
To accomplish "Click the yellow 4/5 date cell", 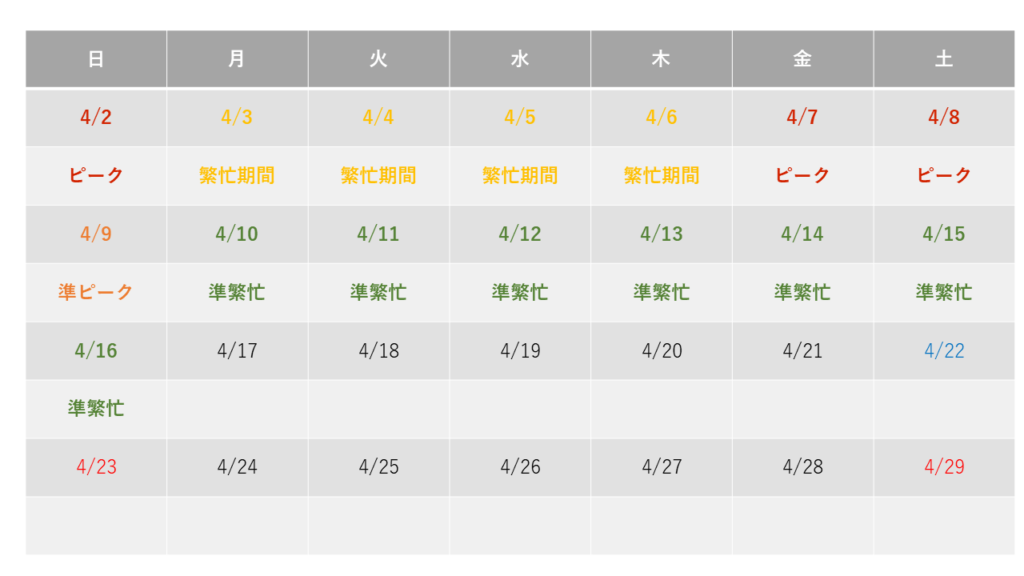I will pyautogui.click(x=520, y=118).
